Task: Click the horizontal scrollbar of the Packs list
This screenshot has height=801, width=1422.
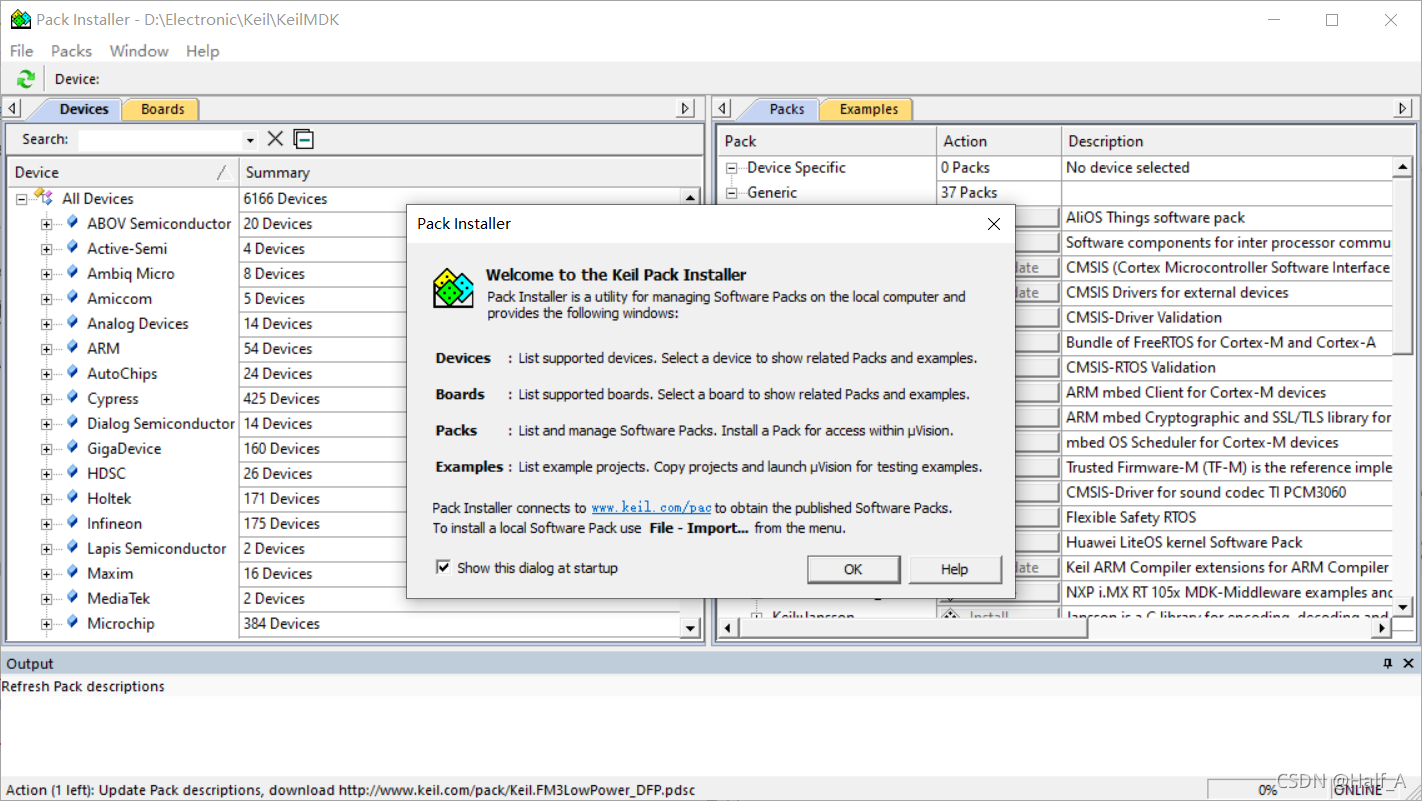Action: point(1055,628)
